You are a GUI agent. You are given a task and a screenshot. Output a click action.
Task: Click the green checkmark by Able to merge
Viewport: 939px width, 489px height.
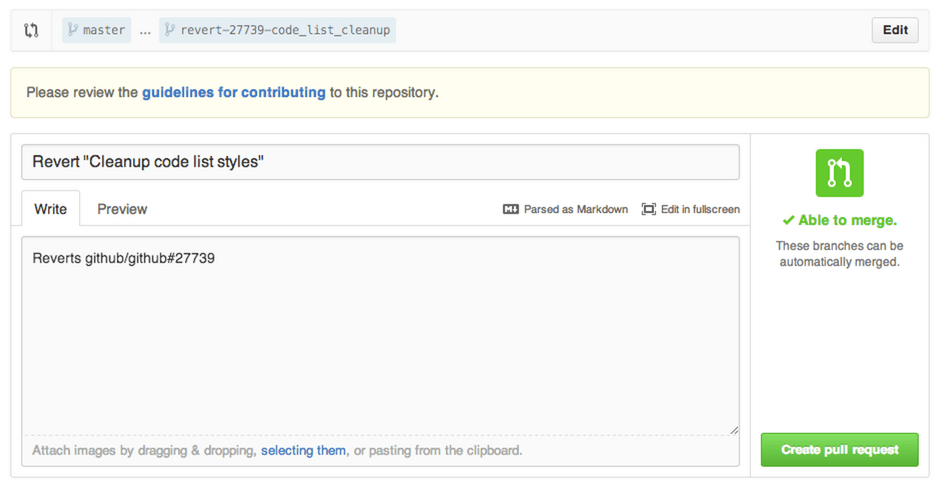pos(788,220)
